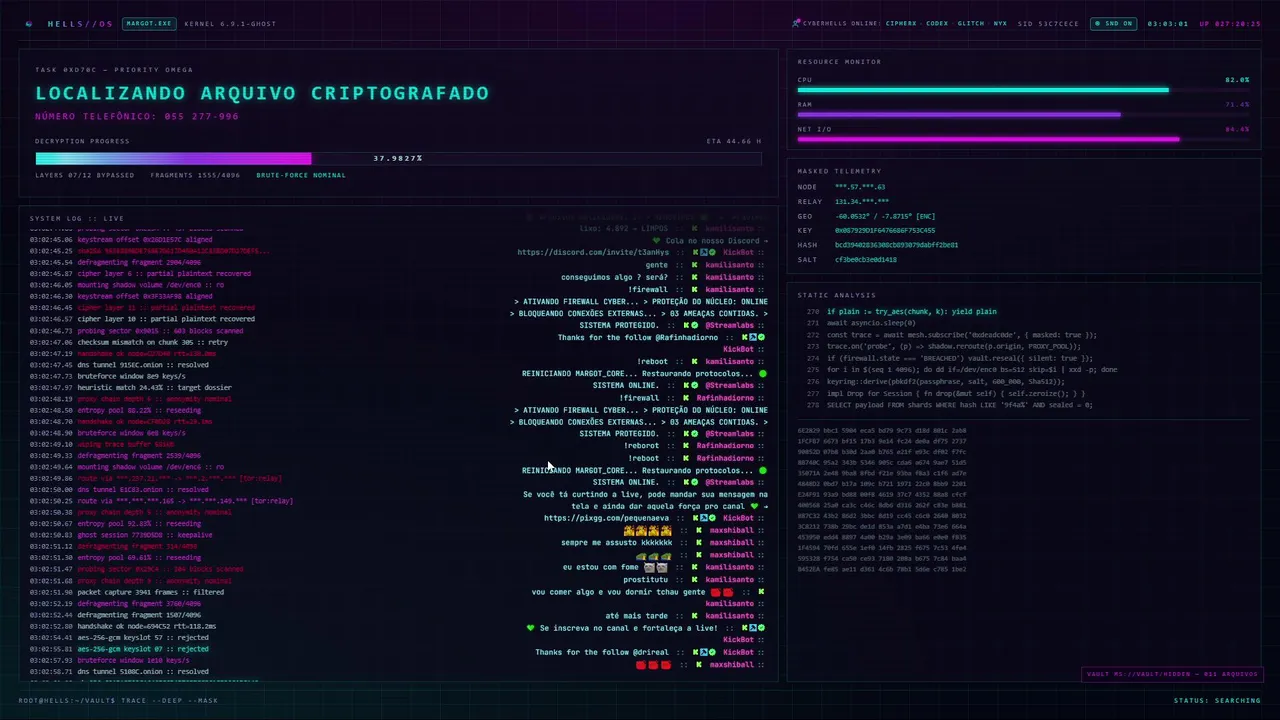Click the @drireal mention in the follow message
The width and height of the screenshot is (1280, 720).
pos(652,652)
